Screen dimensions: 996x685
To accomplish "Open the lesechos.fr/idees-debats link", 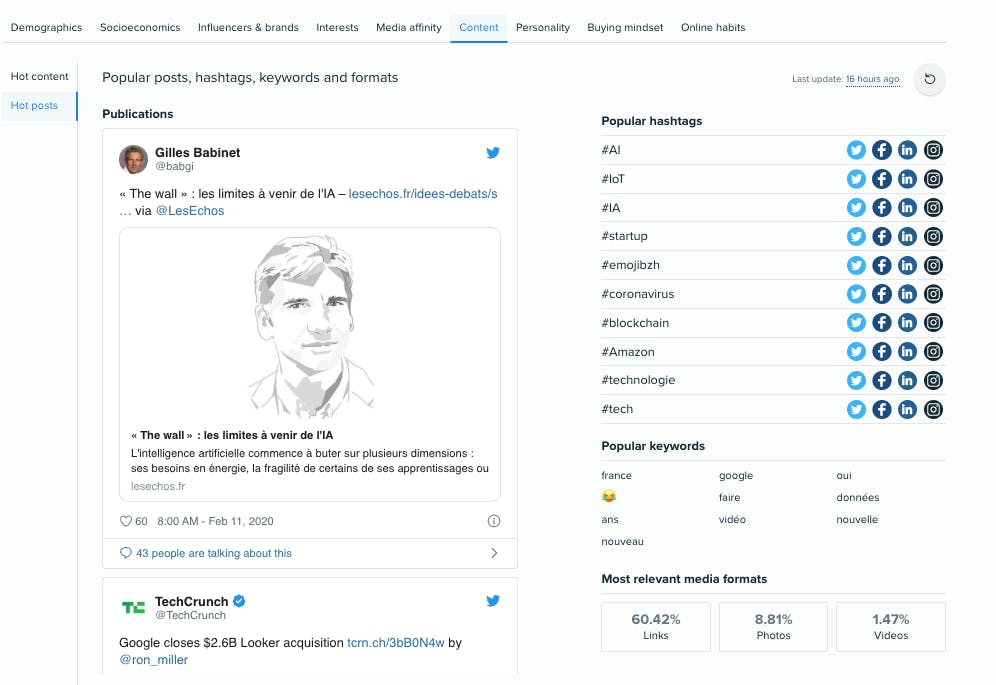I will click(x=423, y=194).
